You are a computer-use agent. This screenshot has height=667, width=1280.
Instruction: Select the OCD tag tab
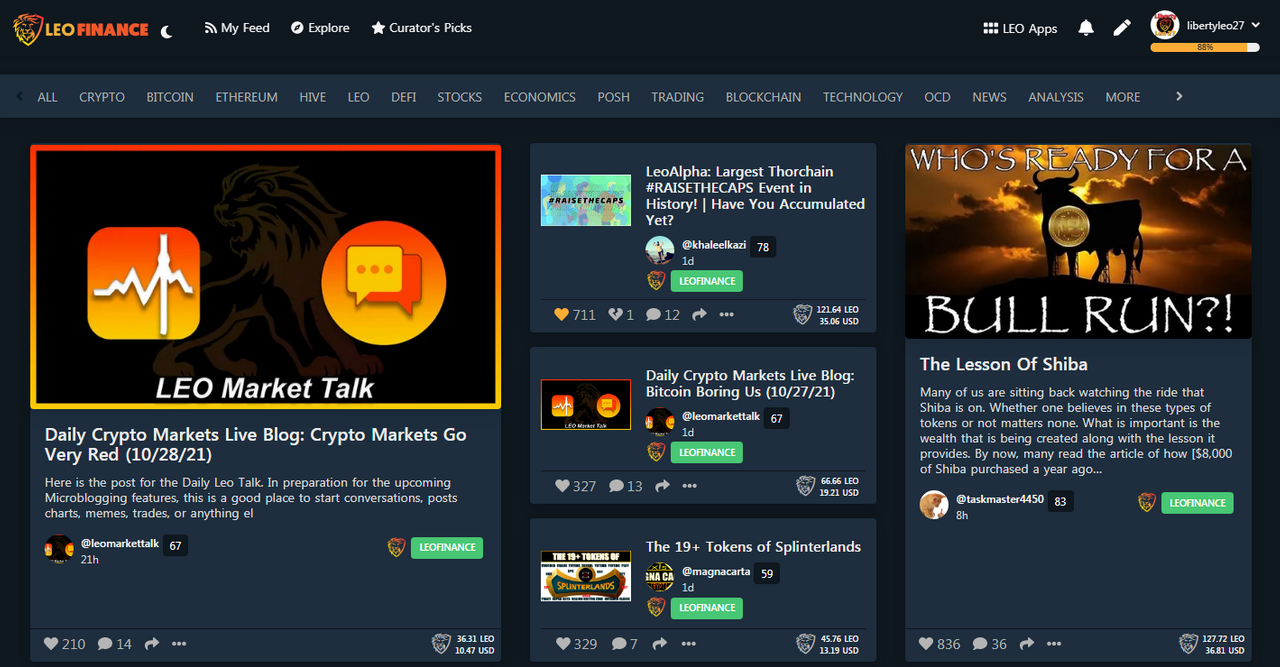click(938, 97)
